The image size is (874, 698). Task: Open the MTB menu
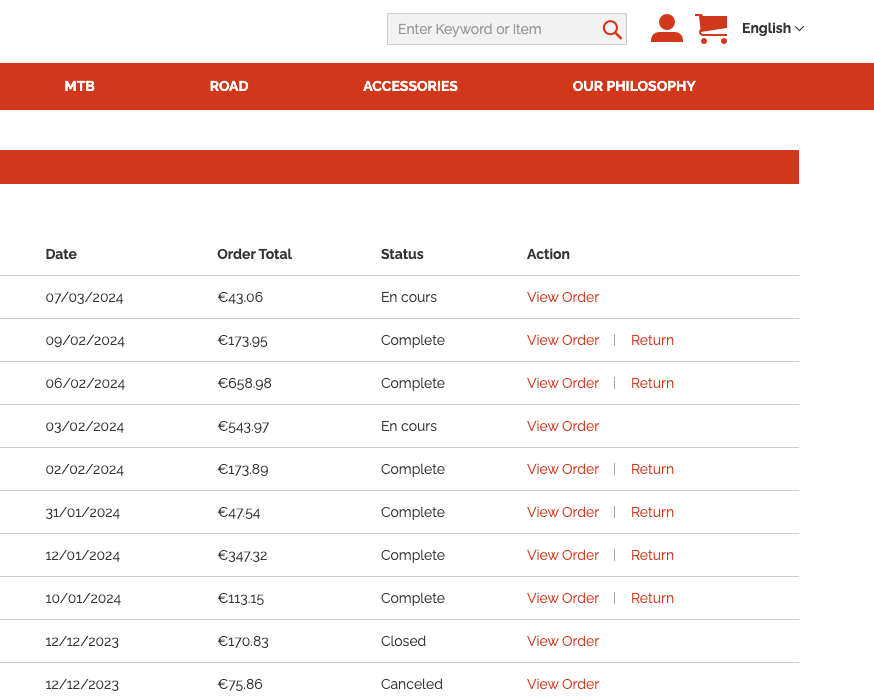(x=79, y=86)
